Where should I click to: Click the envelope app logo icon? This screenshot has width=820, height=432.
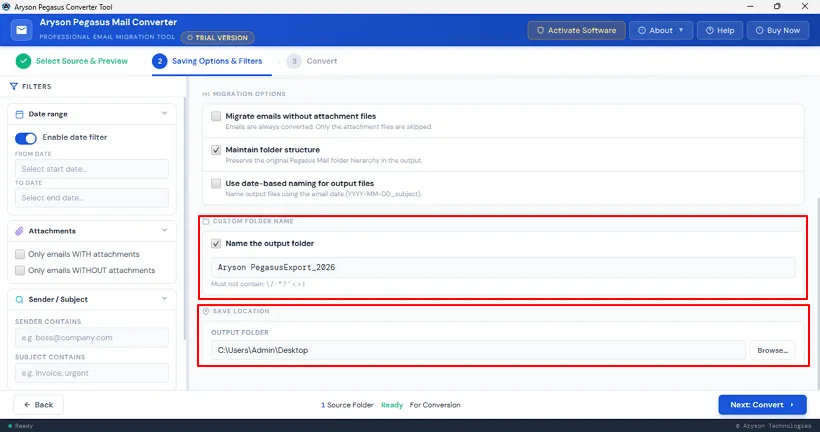click(x=22, y=30)
